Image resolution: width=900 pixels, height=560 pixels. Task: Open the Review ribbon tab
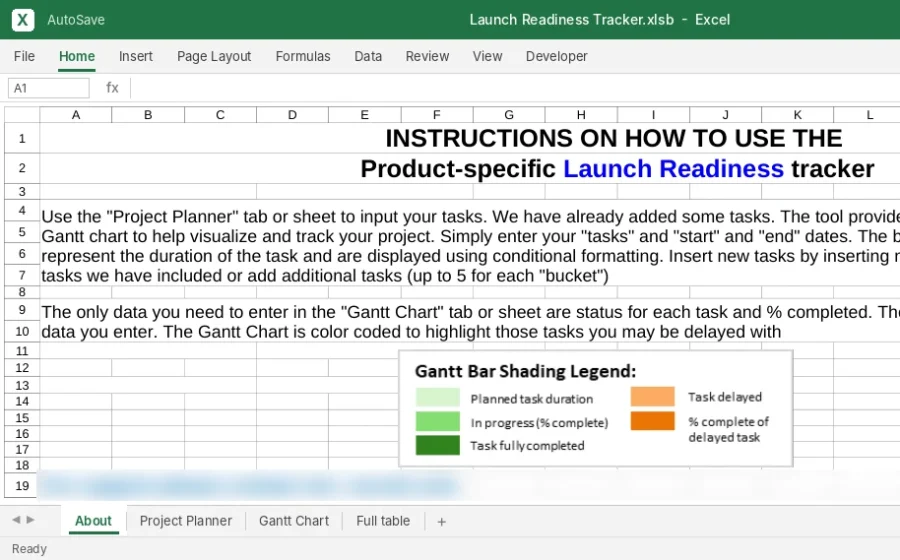[427, 56]
